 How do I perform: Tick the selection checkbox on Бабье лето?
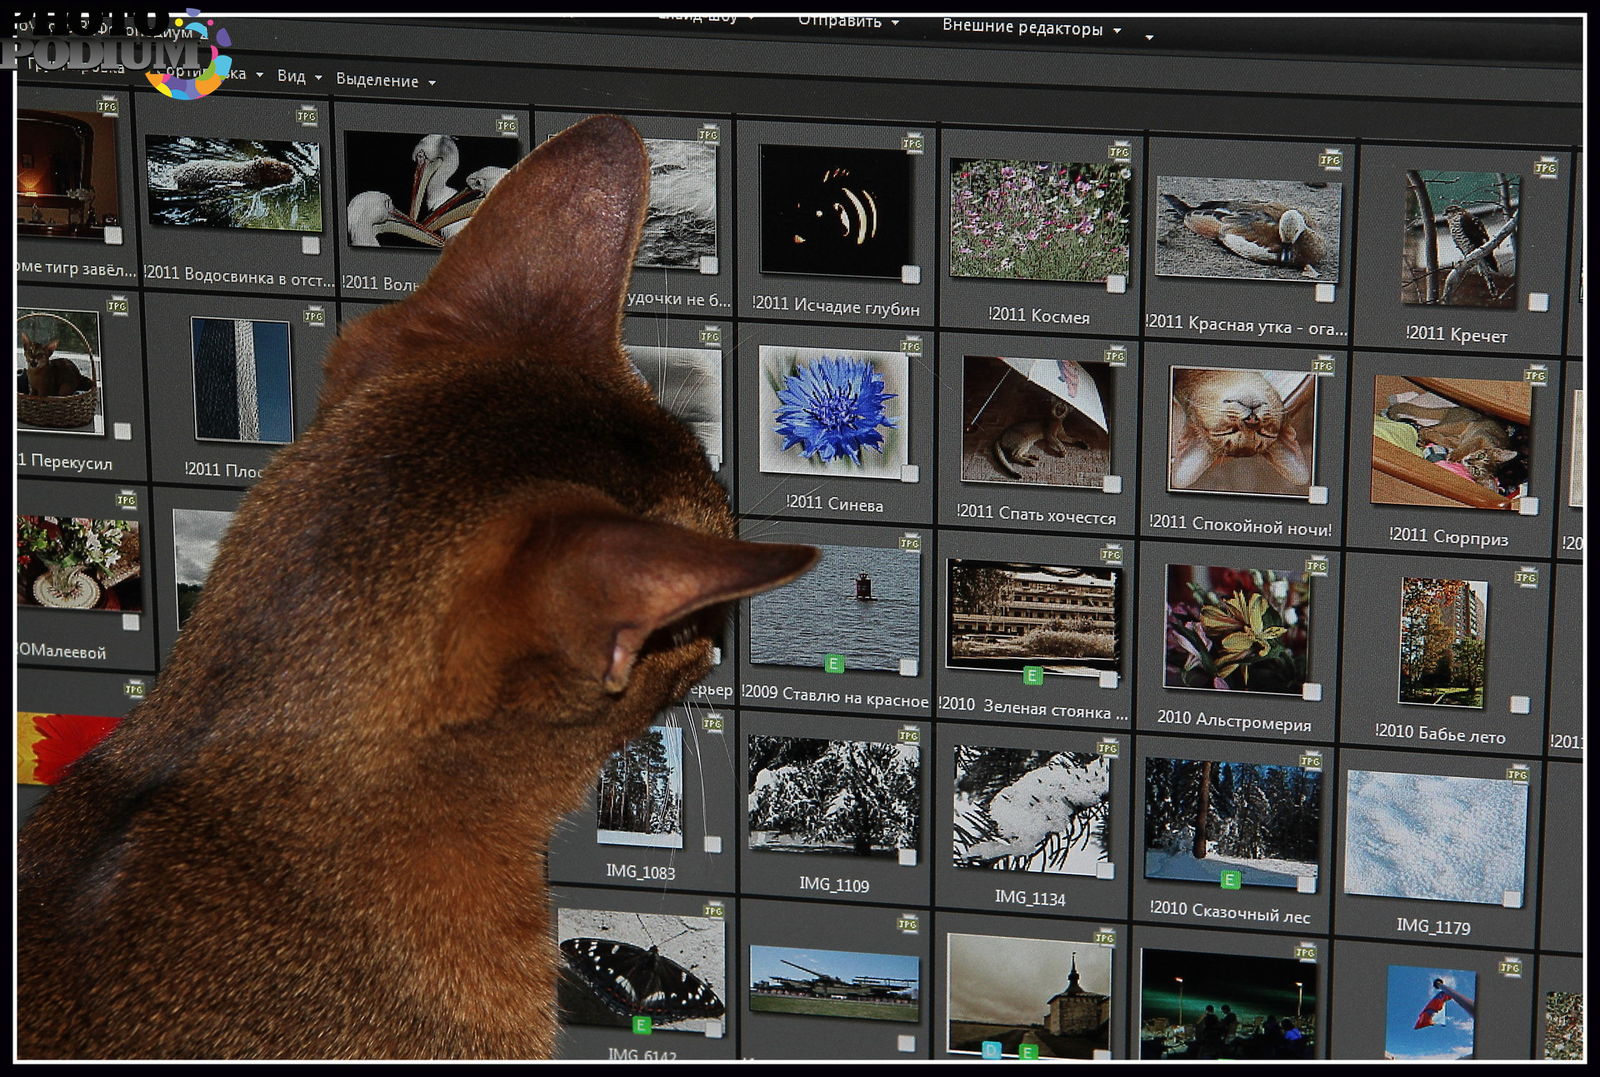click(x=1520, y=704)
